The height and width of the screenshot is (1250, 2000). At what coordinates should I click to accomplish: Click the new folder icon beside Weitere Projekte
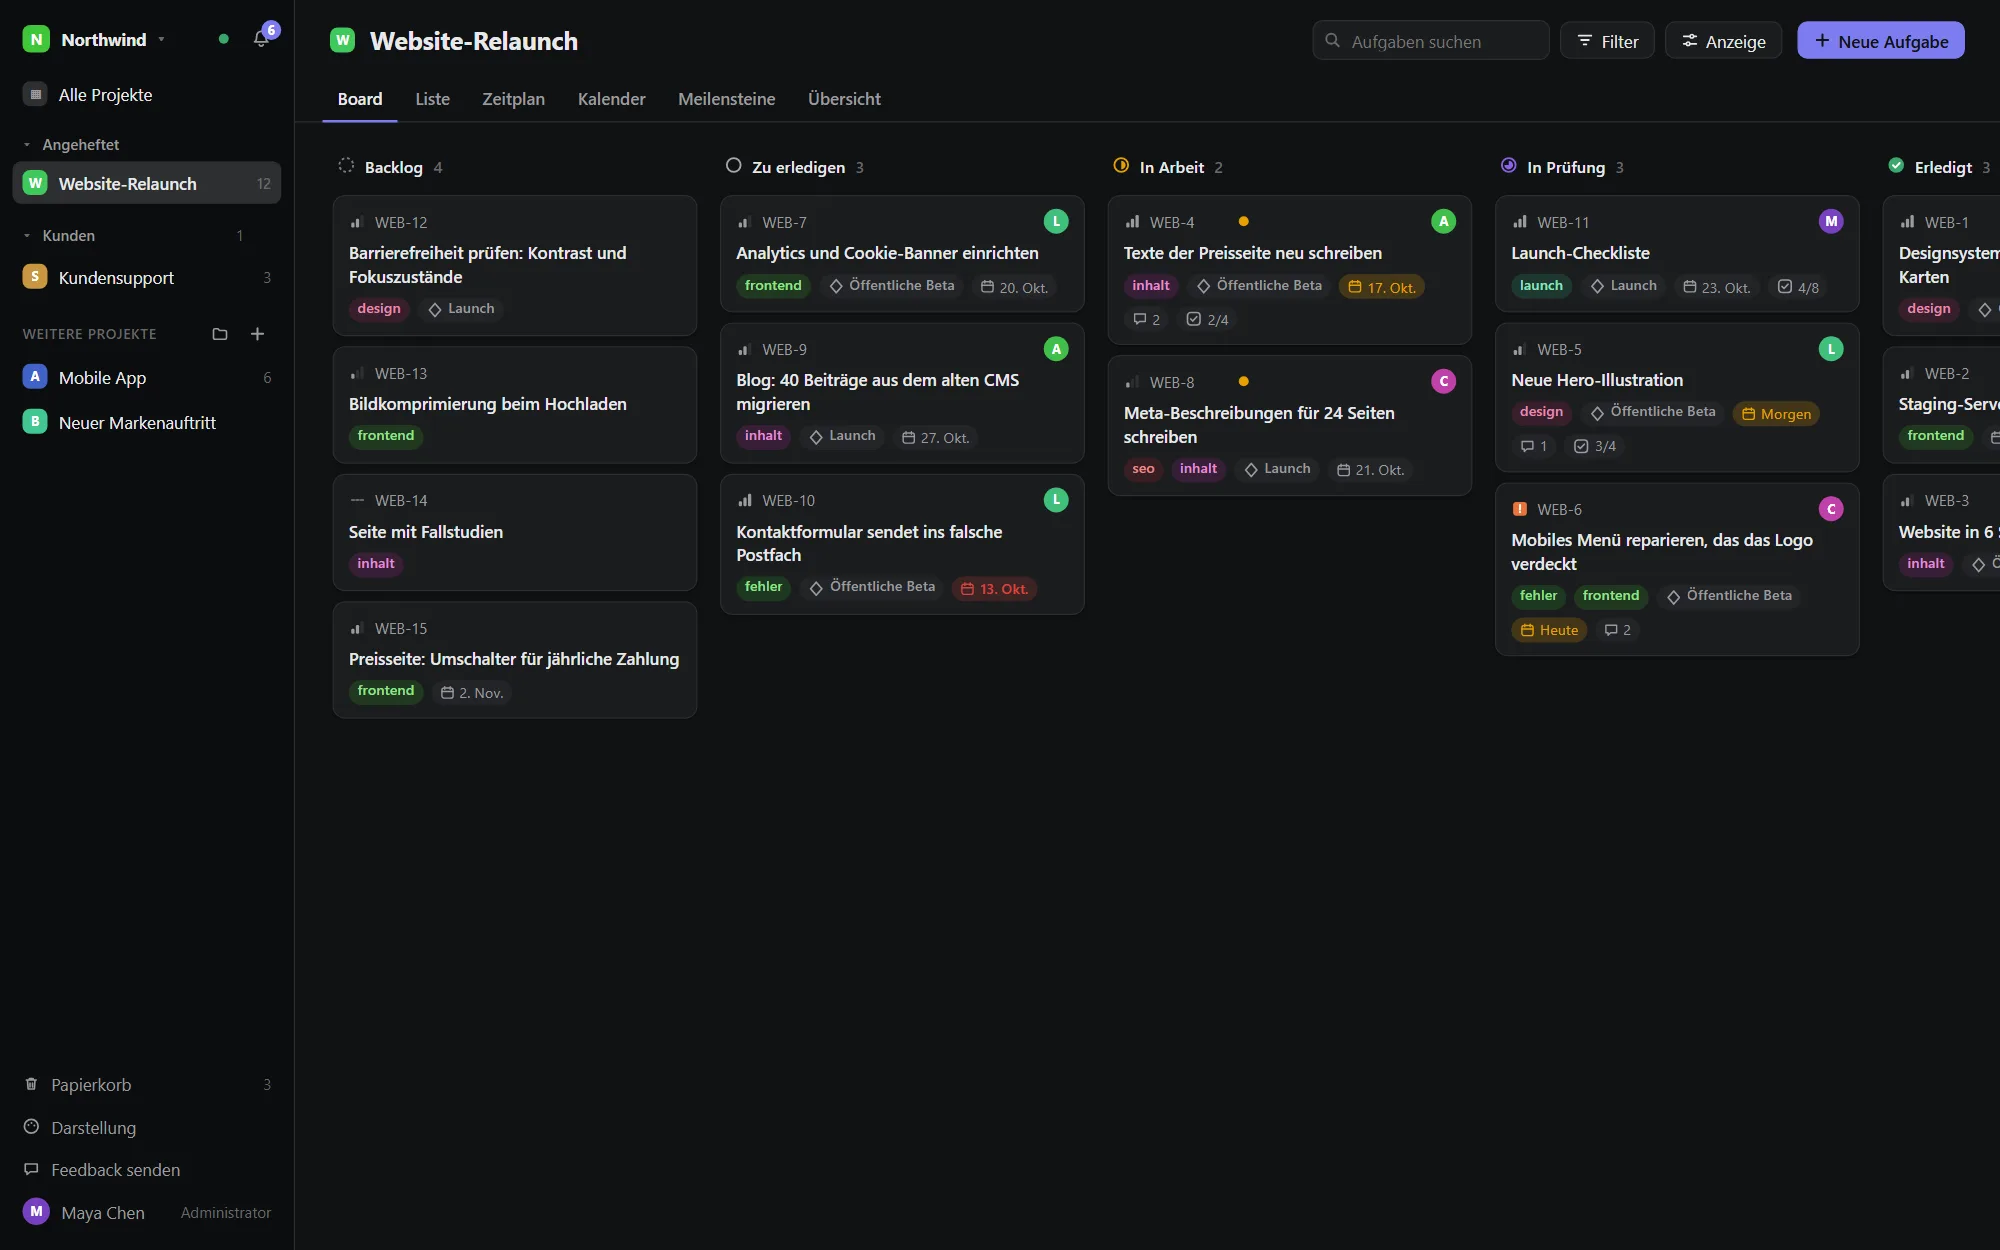(x=220, y=334)
